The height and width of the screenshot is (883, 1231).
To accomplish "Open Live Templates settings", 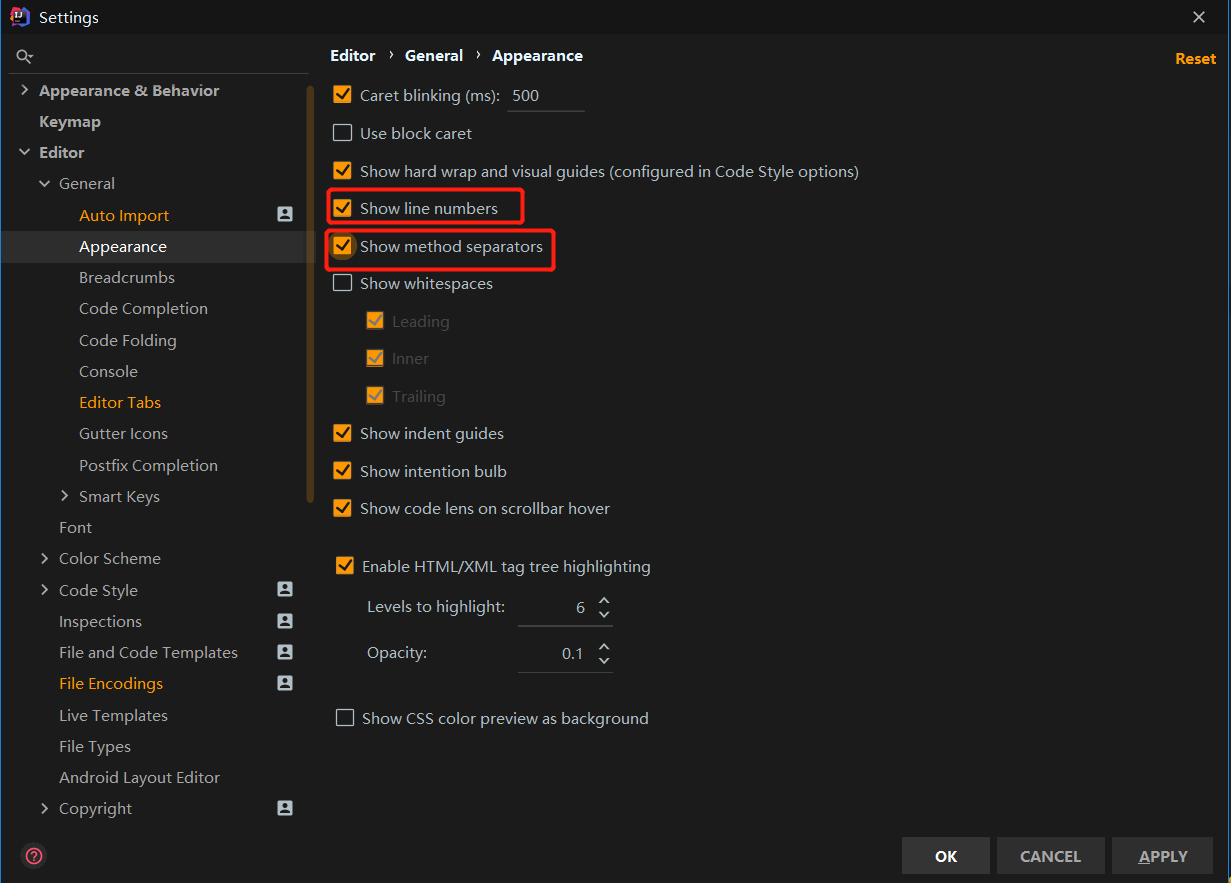I will coord(113,715).
